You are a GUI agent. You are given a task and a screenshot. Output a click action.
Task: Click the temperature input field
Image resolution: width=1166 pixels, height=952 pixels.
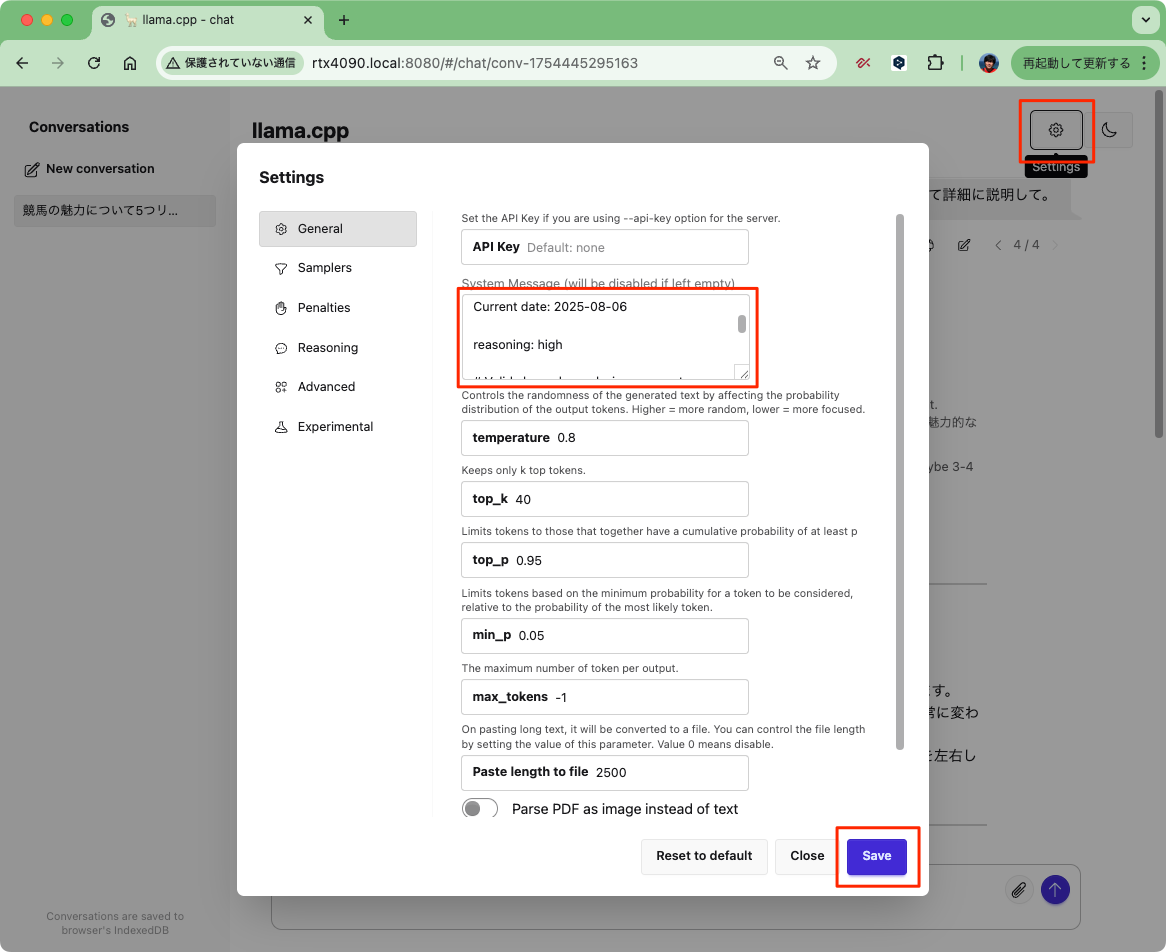[x=605, y=438]
